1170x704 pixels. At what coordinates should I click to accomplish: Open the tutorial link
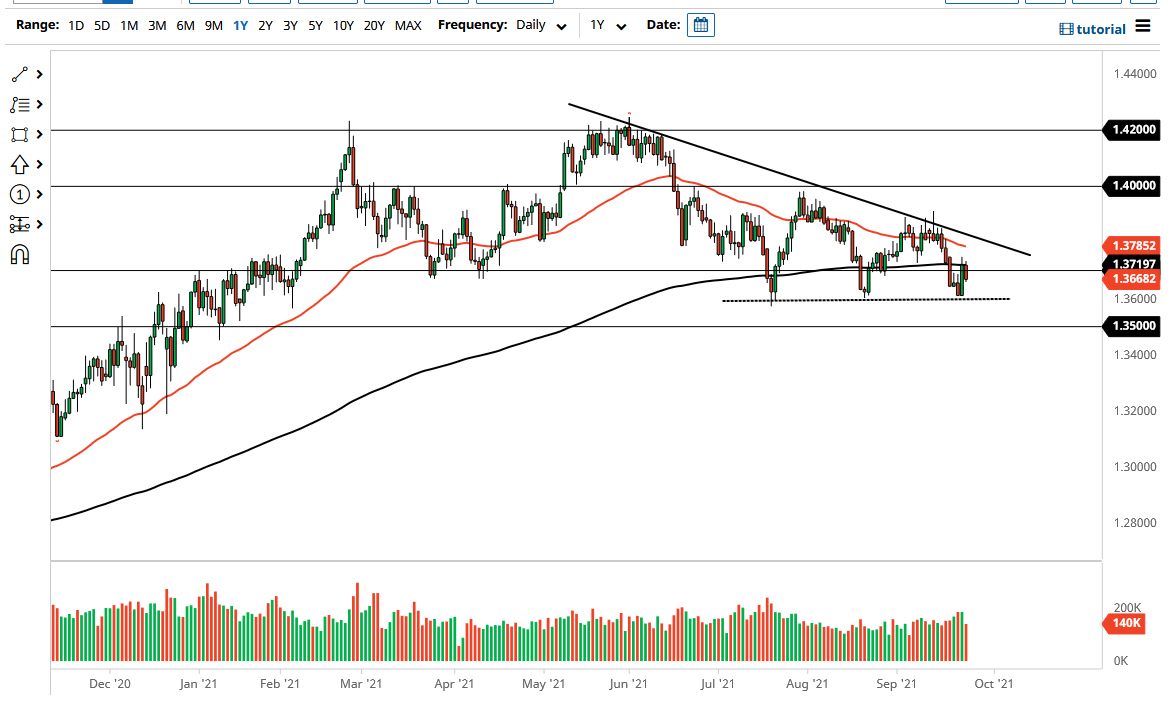pos(1093,29)
